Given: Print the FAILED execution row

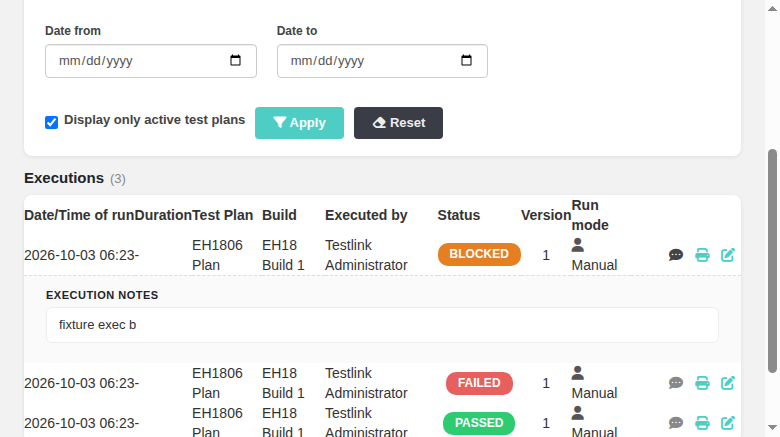Looking at the screenshot, I should pos(702,383).
